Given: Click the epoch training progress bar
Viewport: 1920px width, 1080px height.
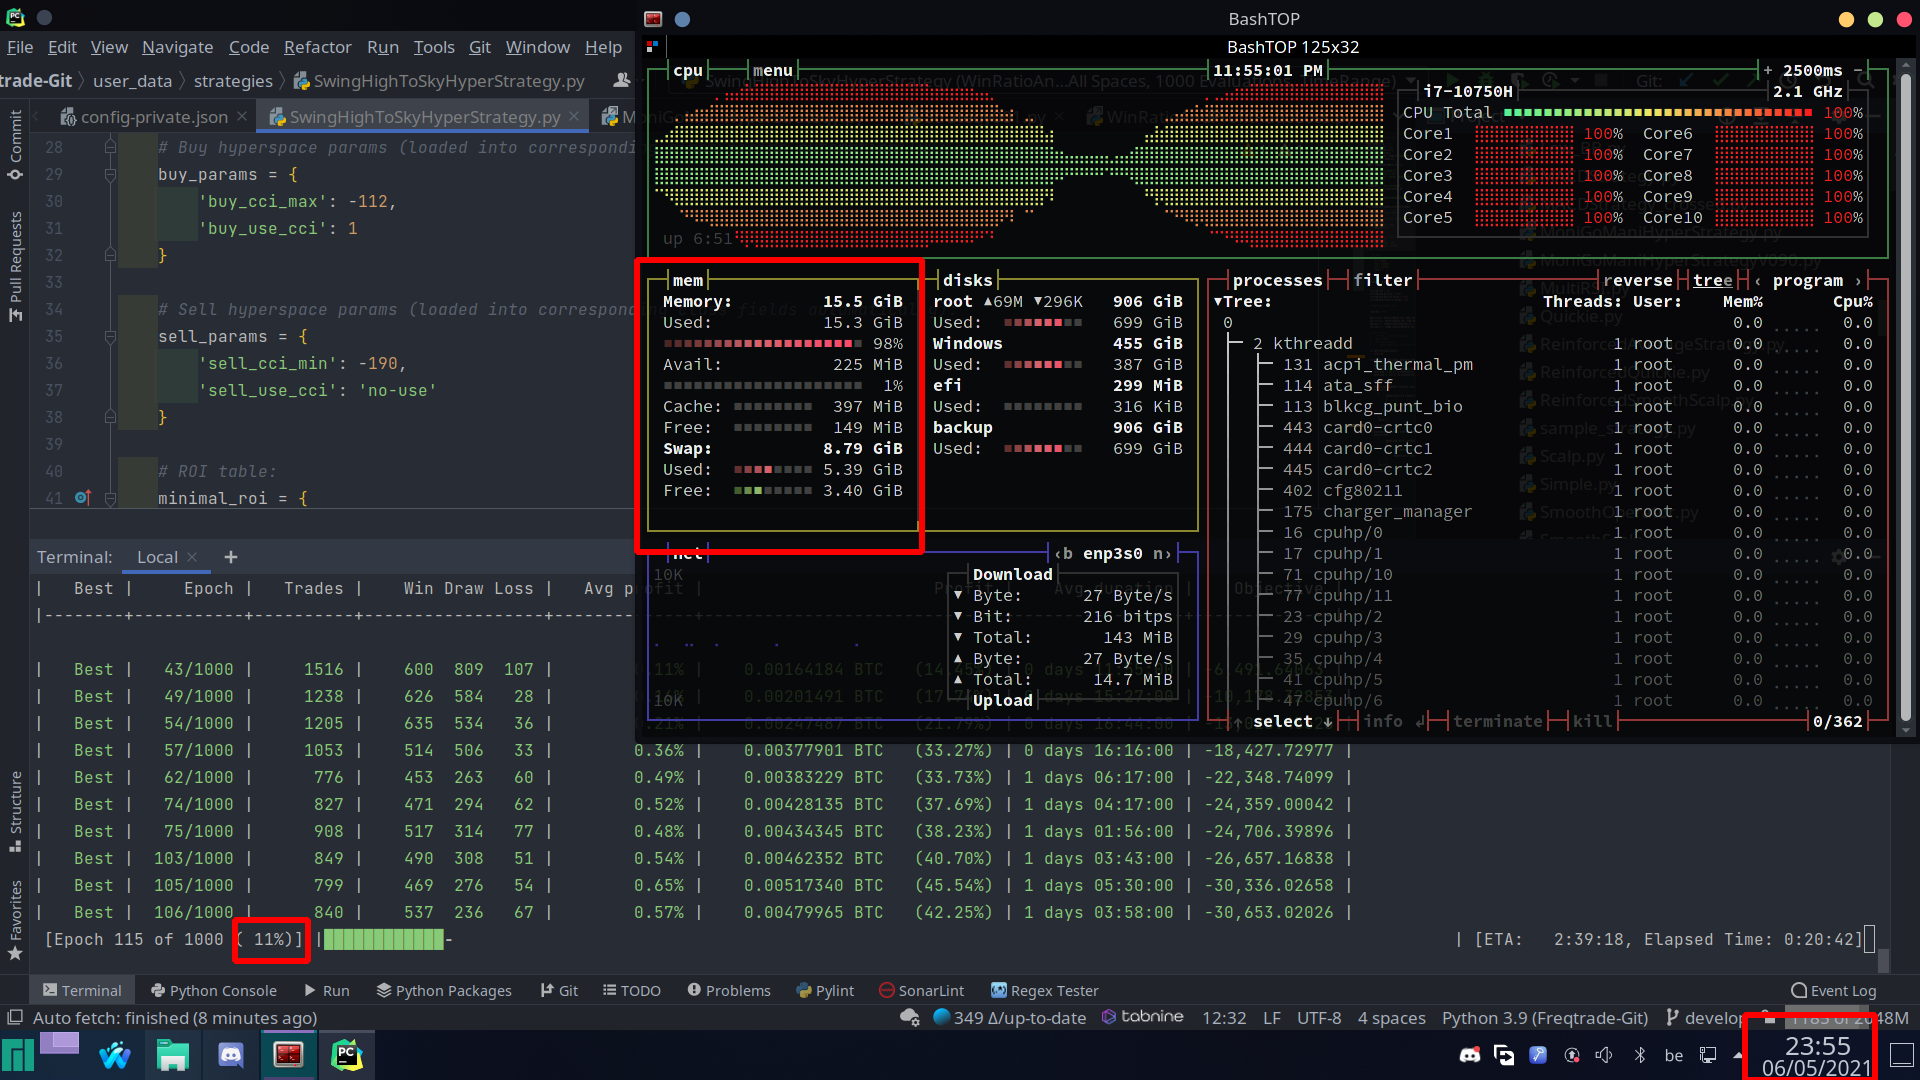Looking at the screenshot, I should click(385, 939).
